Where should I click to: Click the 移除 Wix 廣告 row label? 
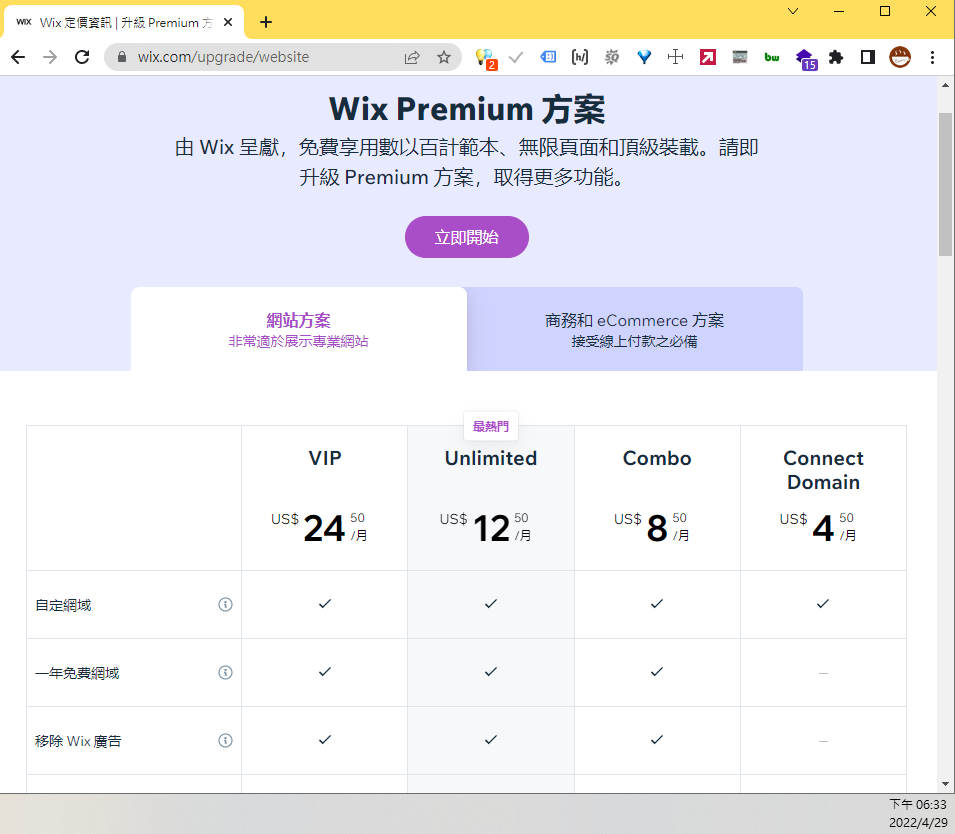78,741
